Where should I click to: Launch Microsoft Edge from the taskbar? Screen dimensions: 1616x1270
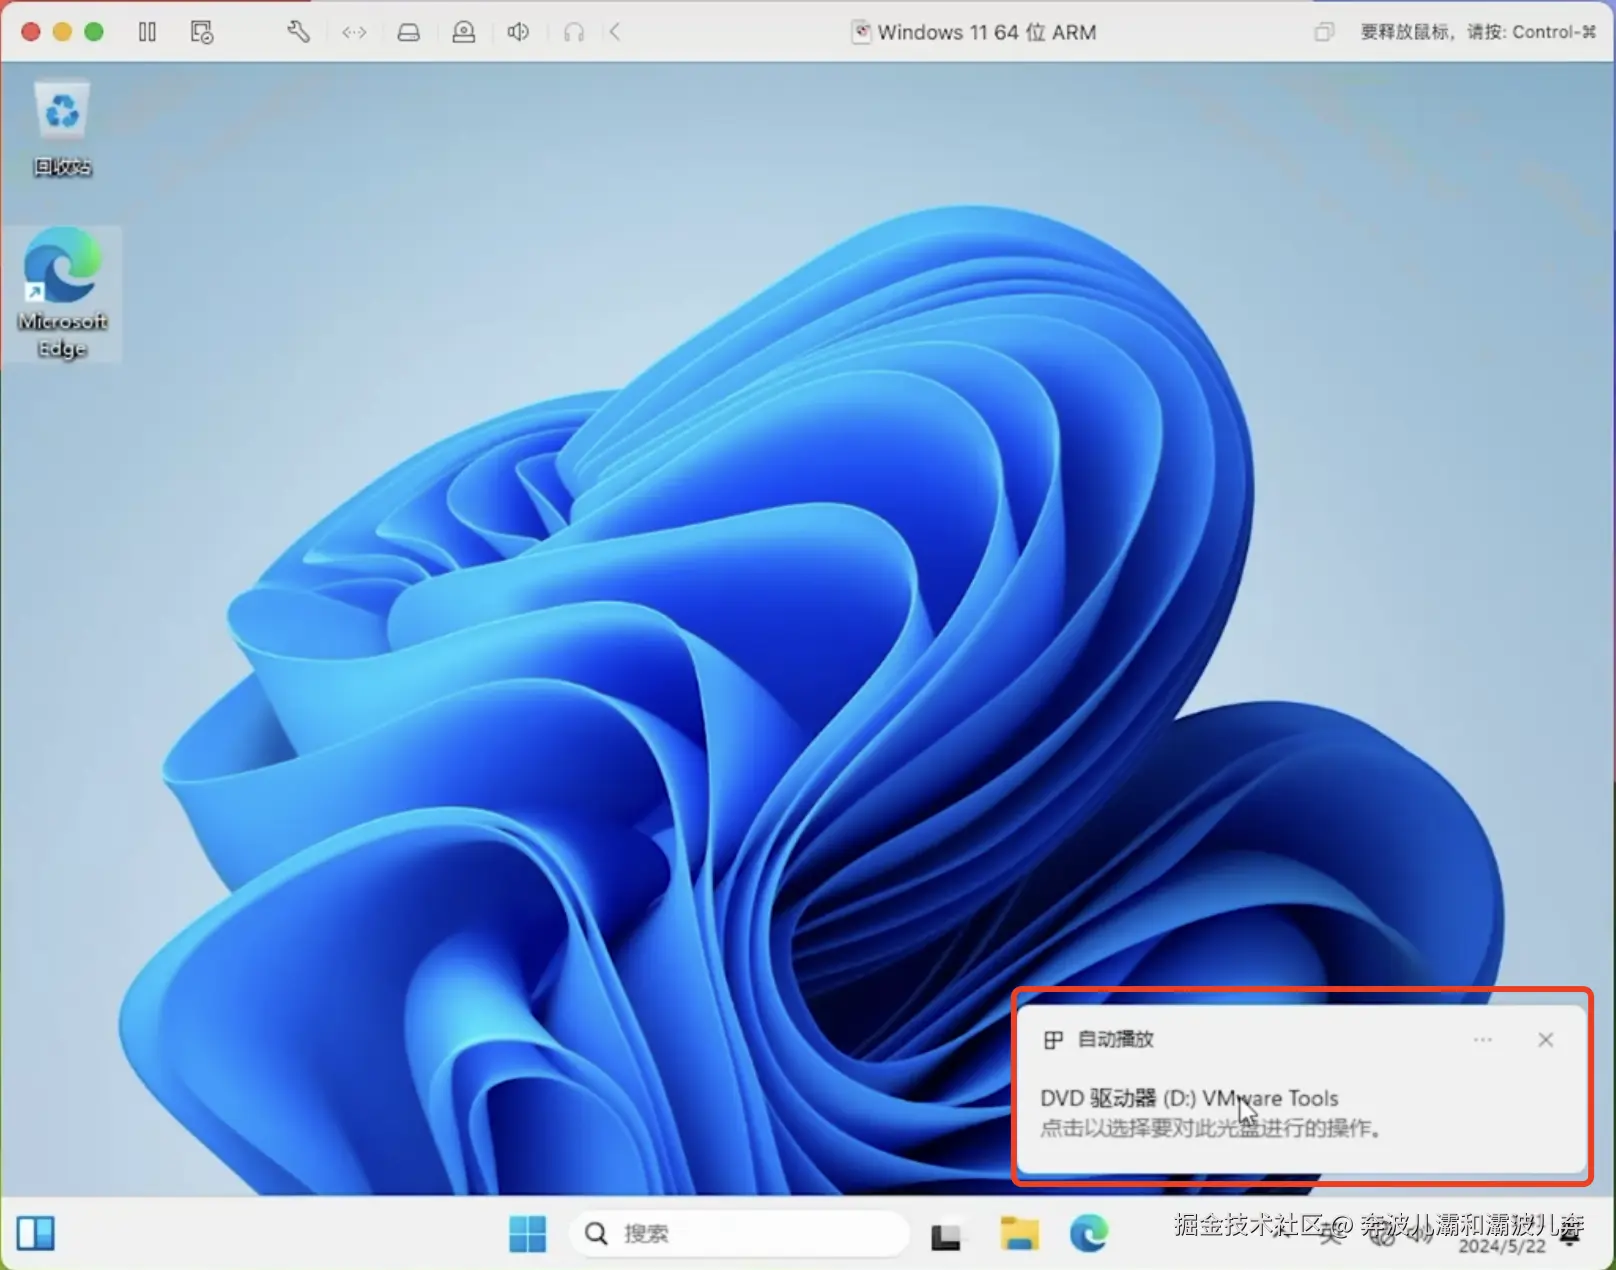click(1089, 1233)
